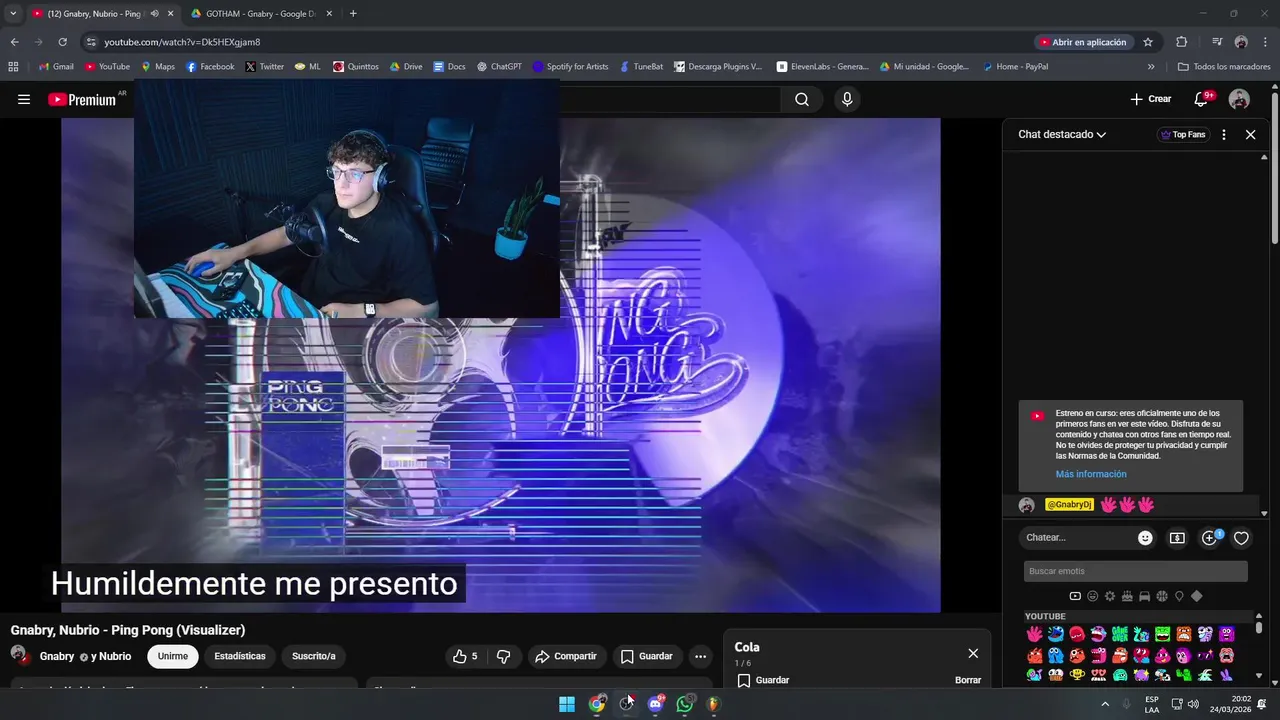Pick the green GAME OVER emote

click(1120, 634)
